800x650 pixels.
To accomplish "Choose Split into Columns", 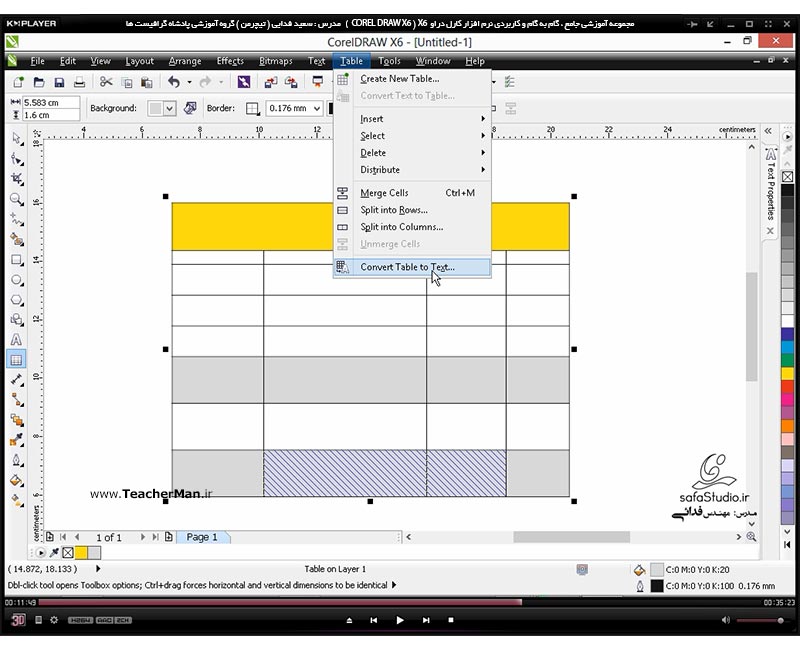I will [x=412, y=227].
